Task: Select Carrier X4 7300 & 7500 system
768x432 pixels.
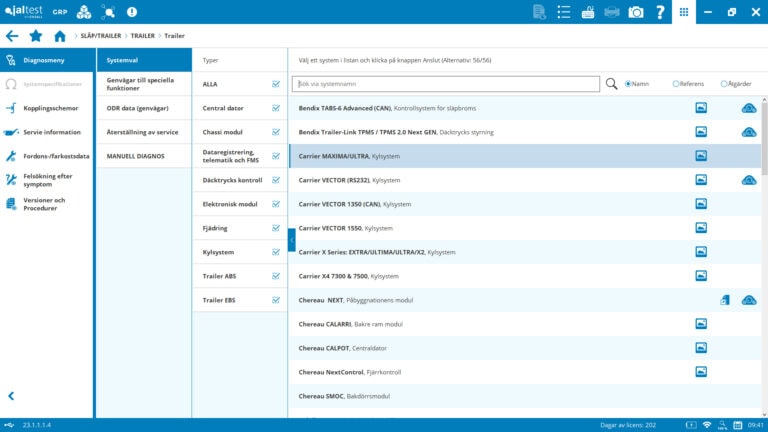Action: click(x=525, y=276)
